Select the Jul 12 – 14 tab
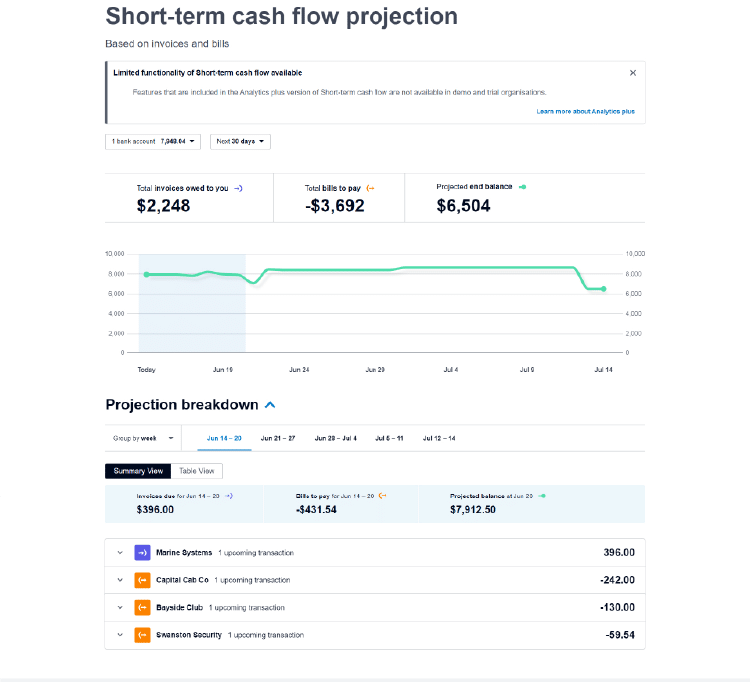This screenshot has height=682, width=750. tap(439, 438)
